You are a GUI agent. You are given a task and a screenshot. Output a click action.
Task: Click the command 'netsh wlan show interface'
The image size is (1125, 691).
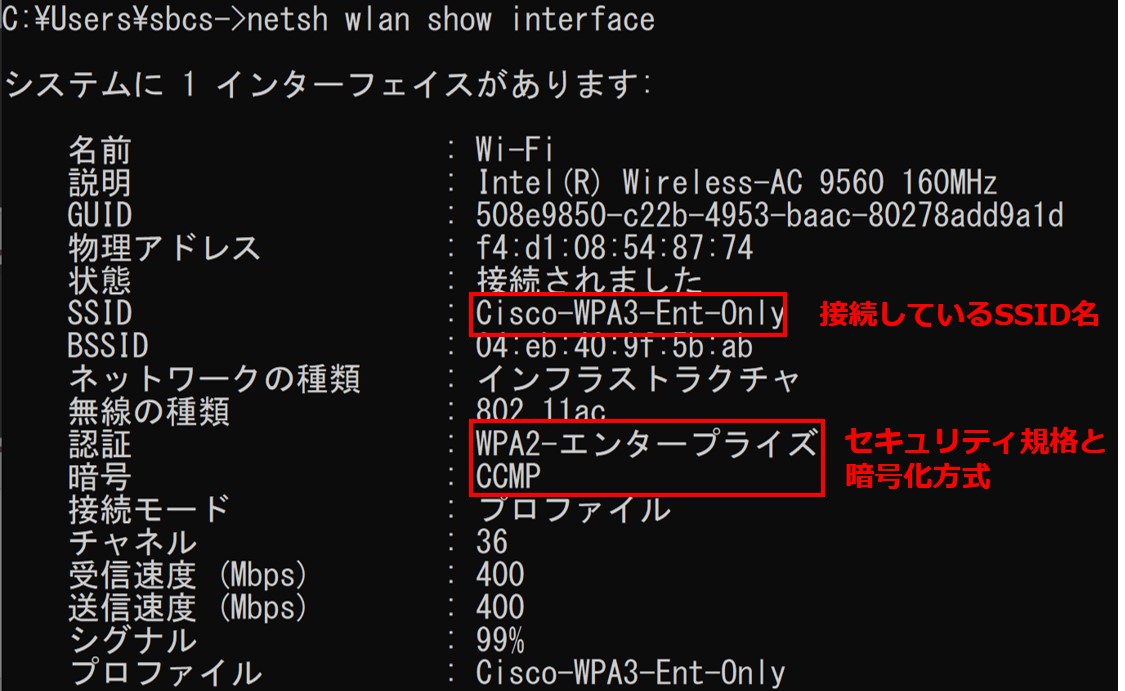[451, 20]
